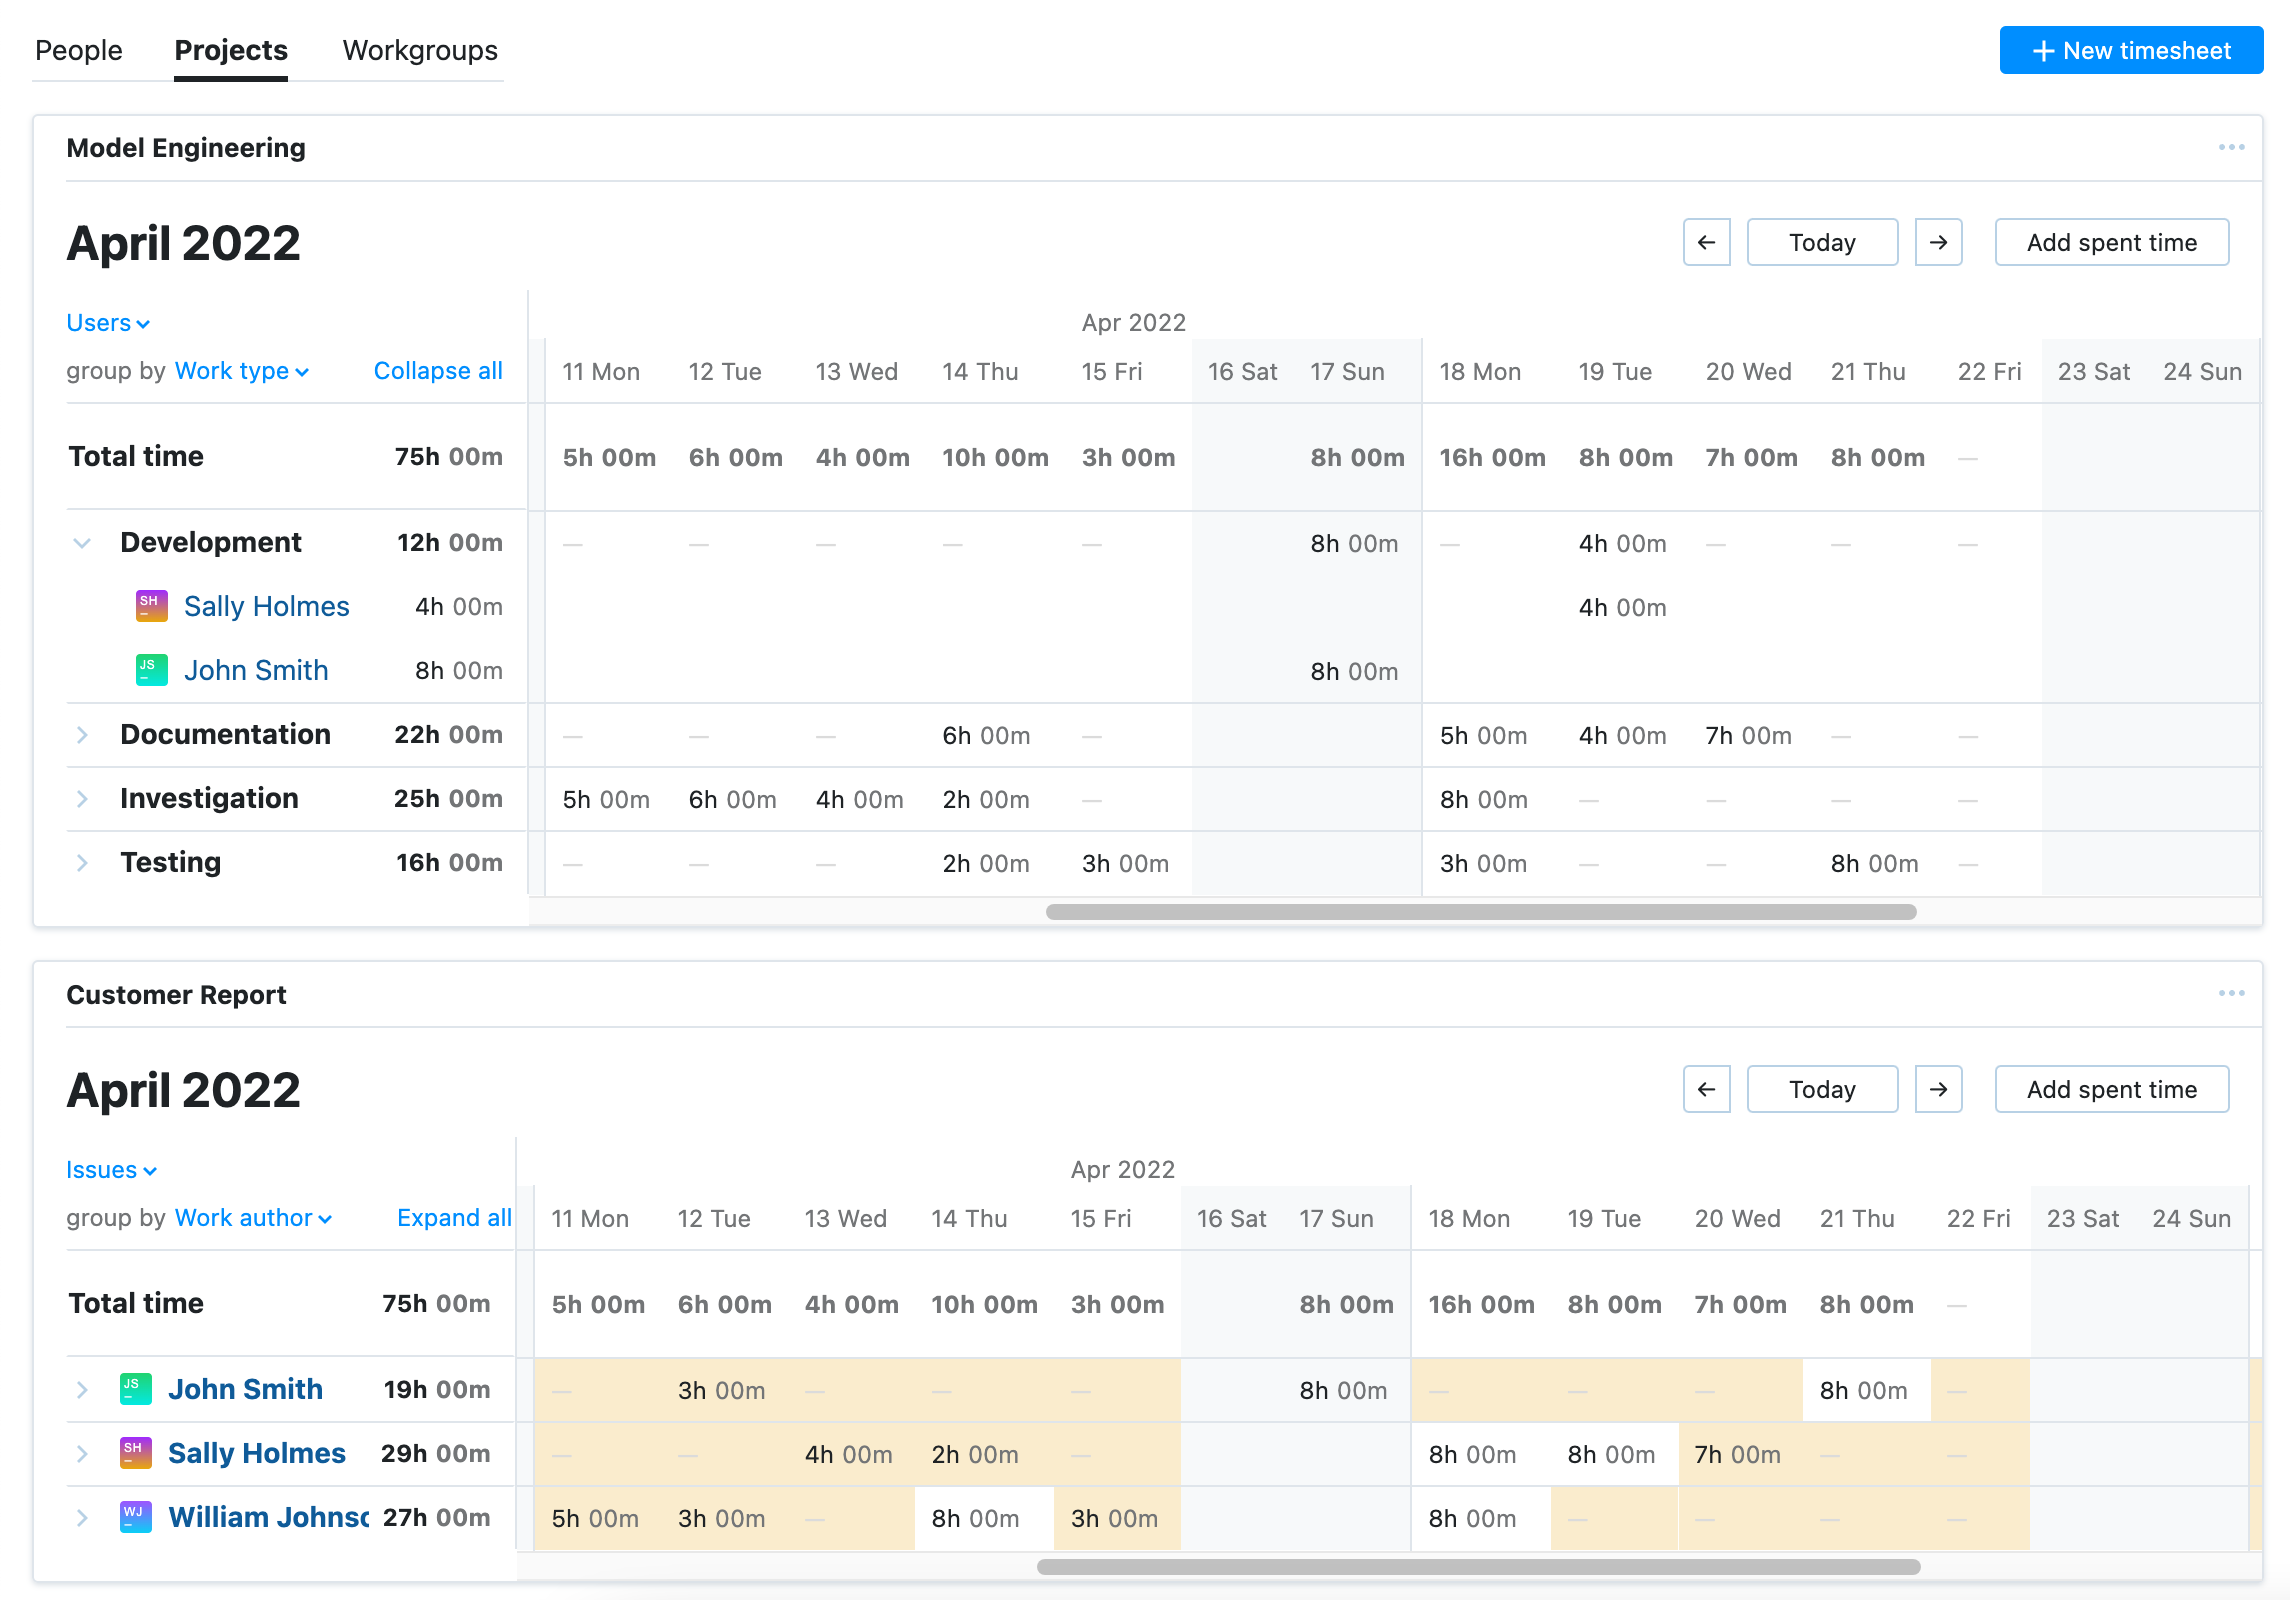Click William Johnson's WJ avatar in Customer Report
The width and height of the screenshot is (2290, 1600).
136,1517
